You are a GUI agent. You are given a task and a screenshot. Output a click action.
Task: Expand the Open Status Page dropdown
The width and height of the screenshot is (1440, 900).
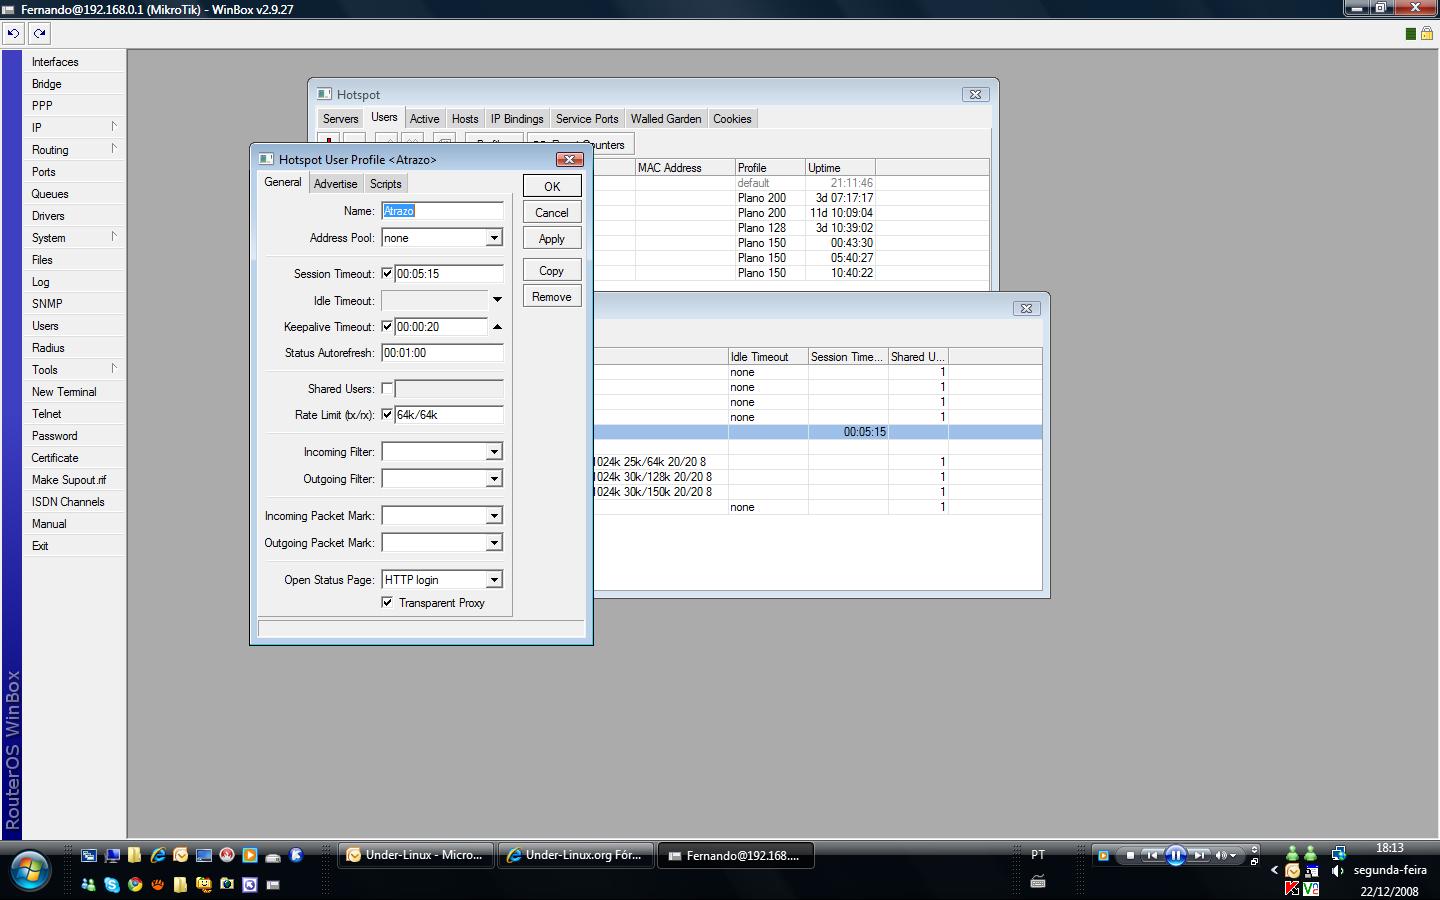[x=493, y=580]
